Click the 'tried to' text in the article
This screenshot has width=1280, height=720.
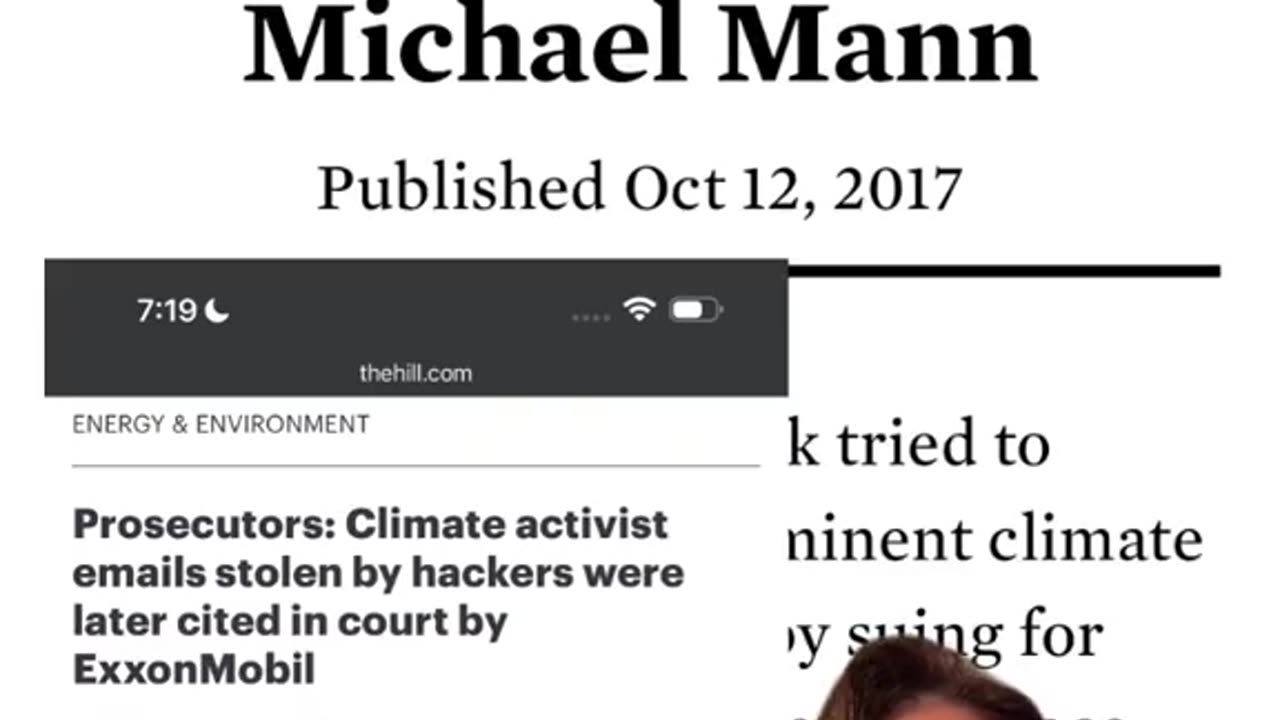944,444
